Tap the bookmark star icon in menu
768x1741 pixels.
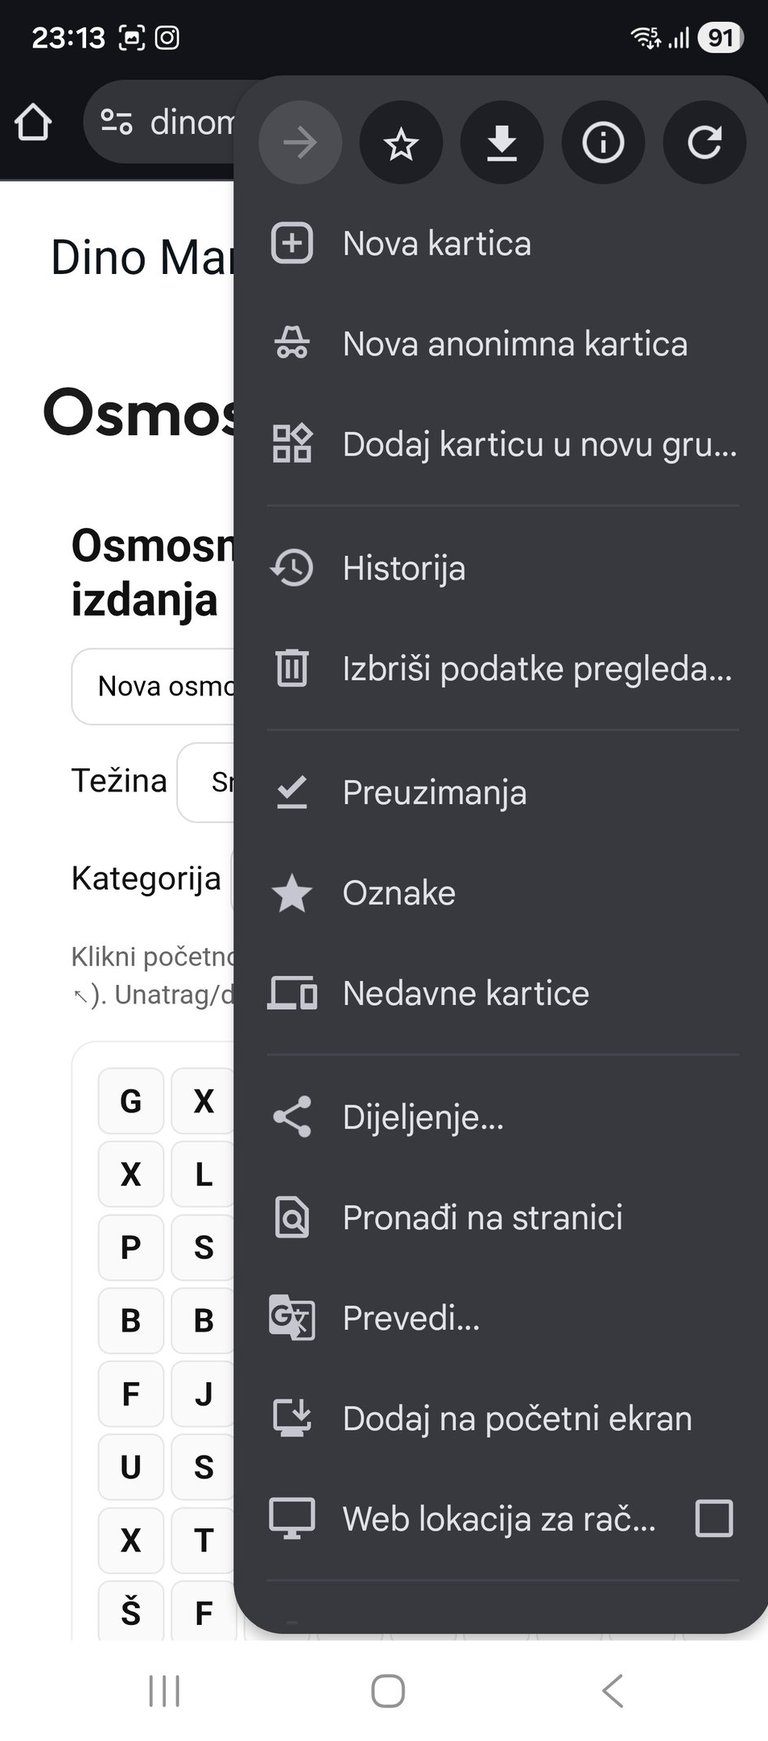tap(401, 144)
